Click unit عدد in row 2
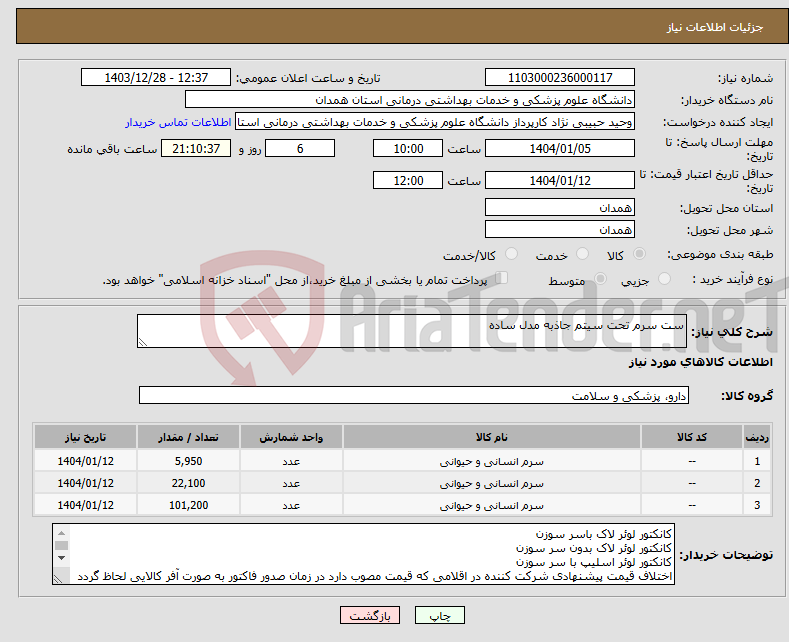Viewport: 789px width, 642px height. pyautogui.click(x=291, y=484)
